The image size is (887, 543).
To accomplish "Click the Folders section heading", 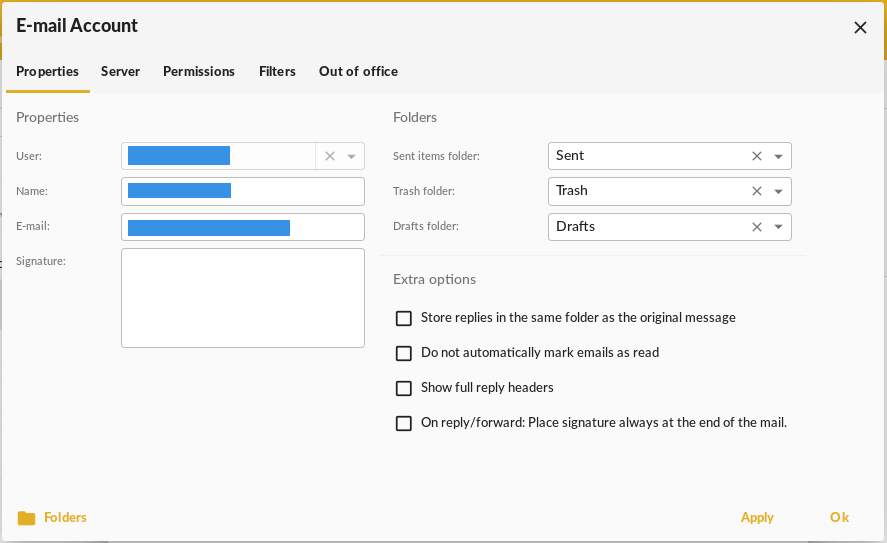I will (415, 117).
